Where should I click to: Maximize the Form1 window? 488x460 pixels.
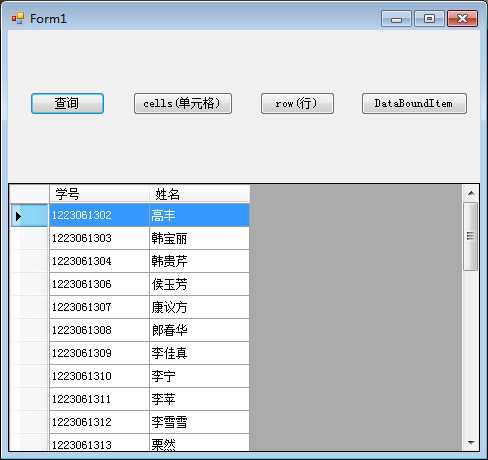click(x=429, y=18)
